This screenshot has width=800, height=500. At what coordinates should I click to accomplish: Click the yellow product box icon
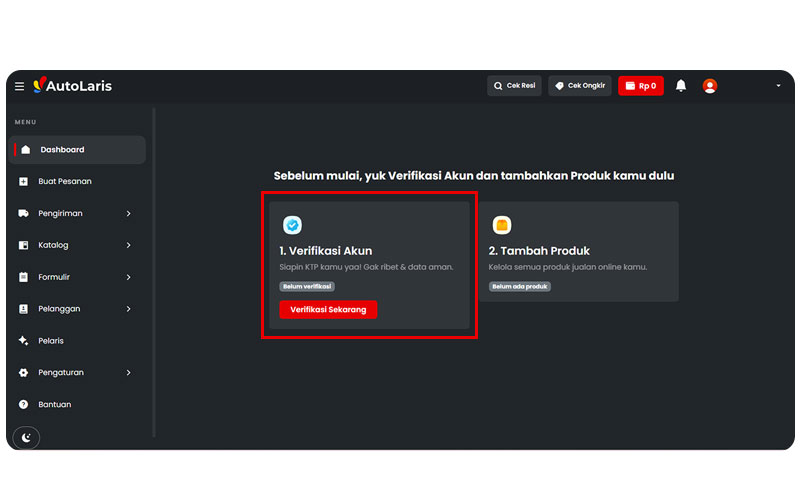pyautogui.click(x=502, y=225)
